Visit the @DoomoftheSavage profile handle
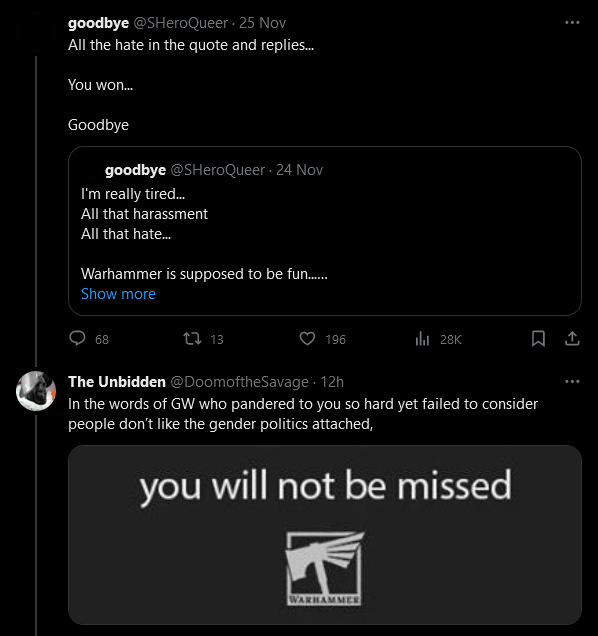The width and height of the screenshot is (598, 636). coord(239,382)
